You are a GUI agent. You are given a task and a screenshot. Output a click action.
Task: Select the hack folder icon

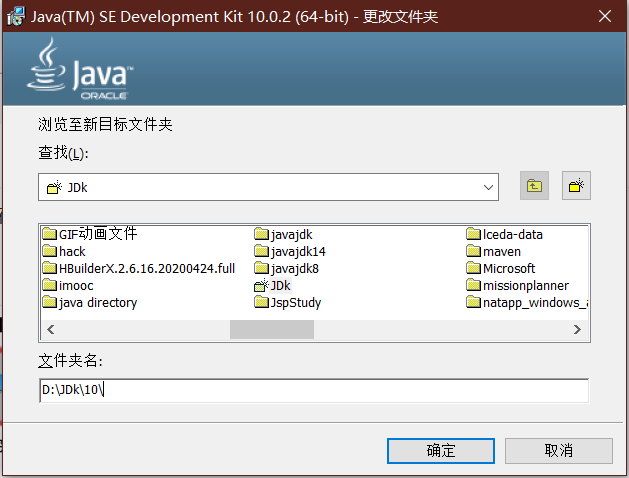(50, 251)
